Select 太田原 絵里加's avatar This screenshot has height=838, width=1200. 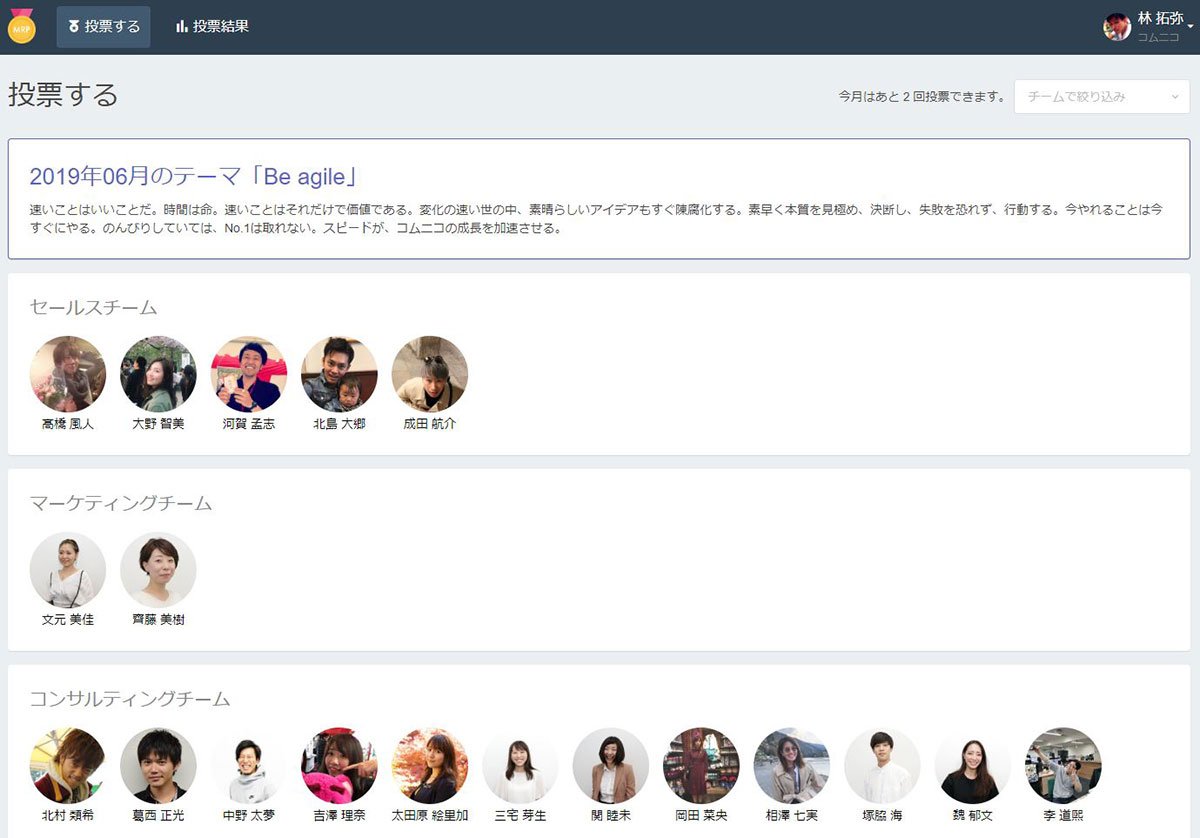(429, 766)
